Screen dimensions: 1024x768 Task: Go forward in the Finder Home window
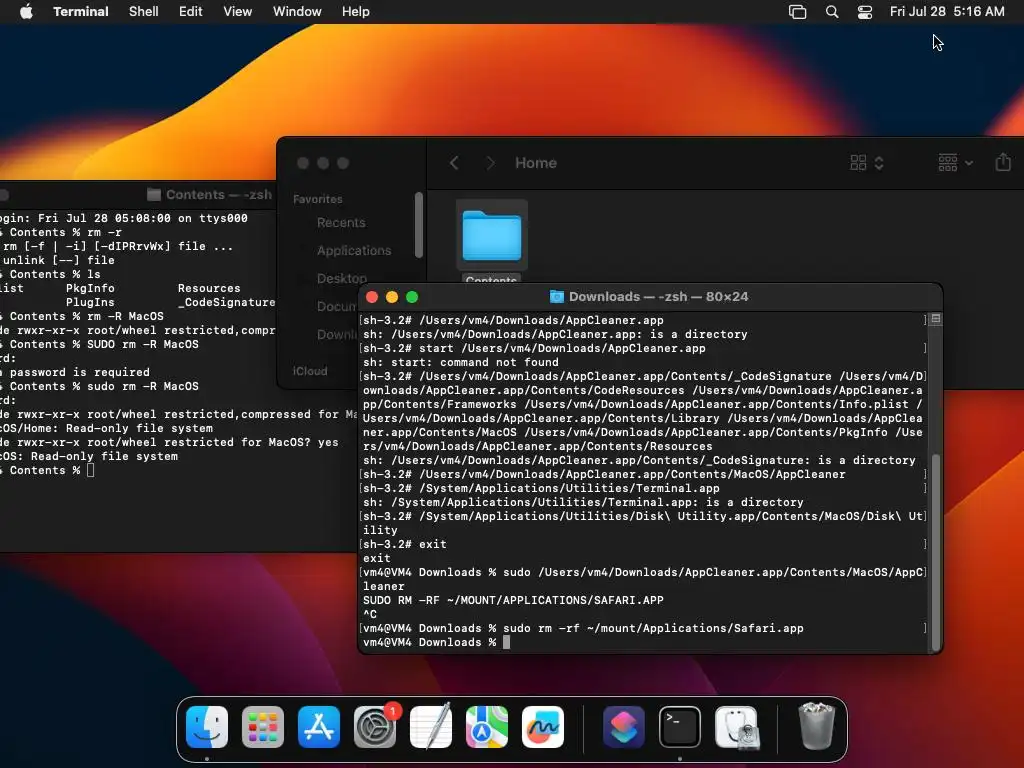tap(490, 163)
